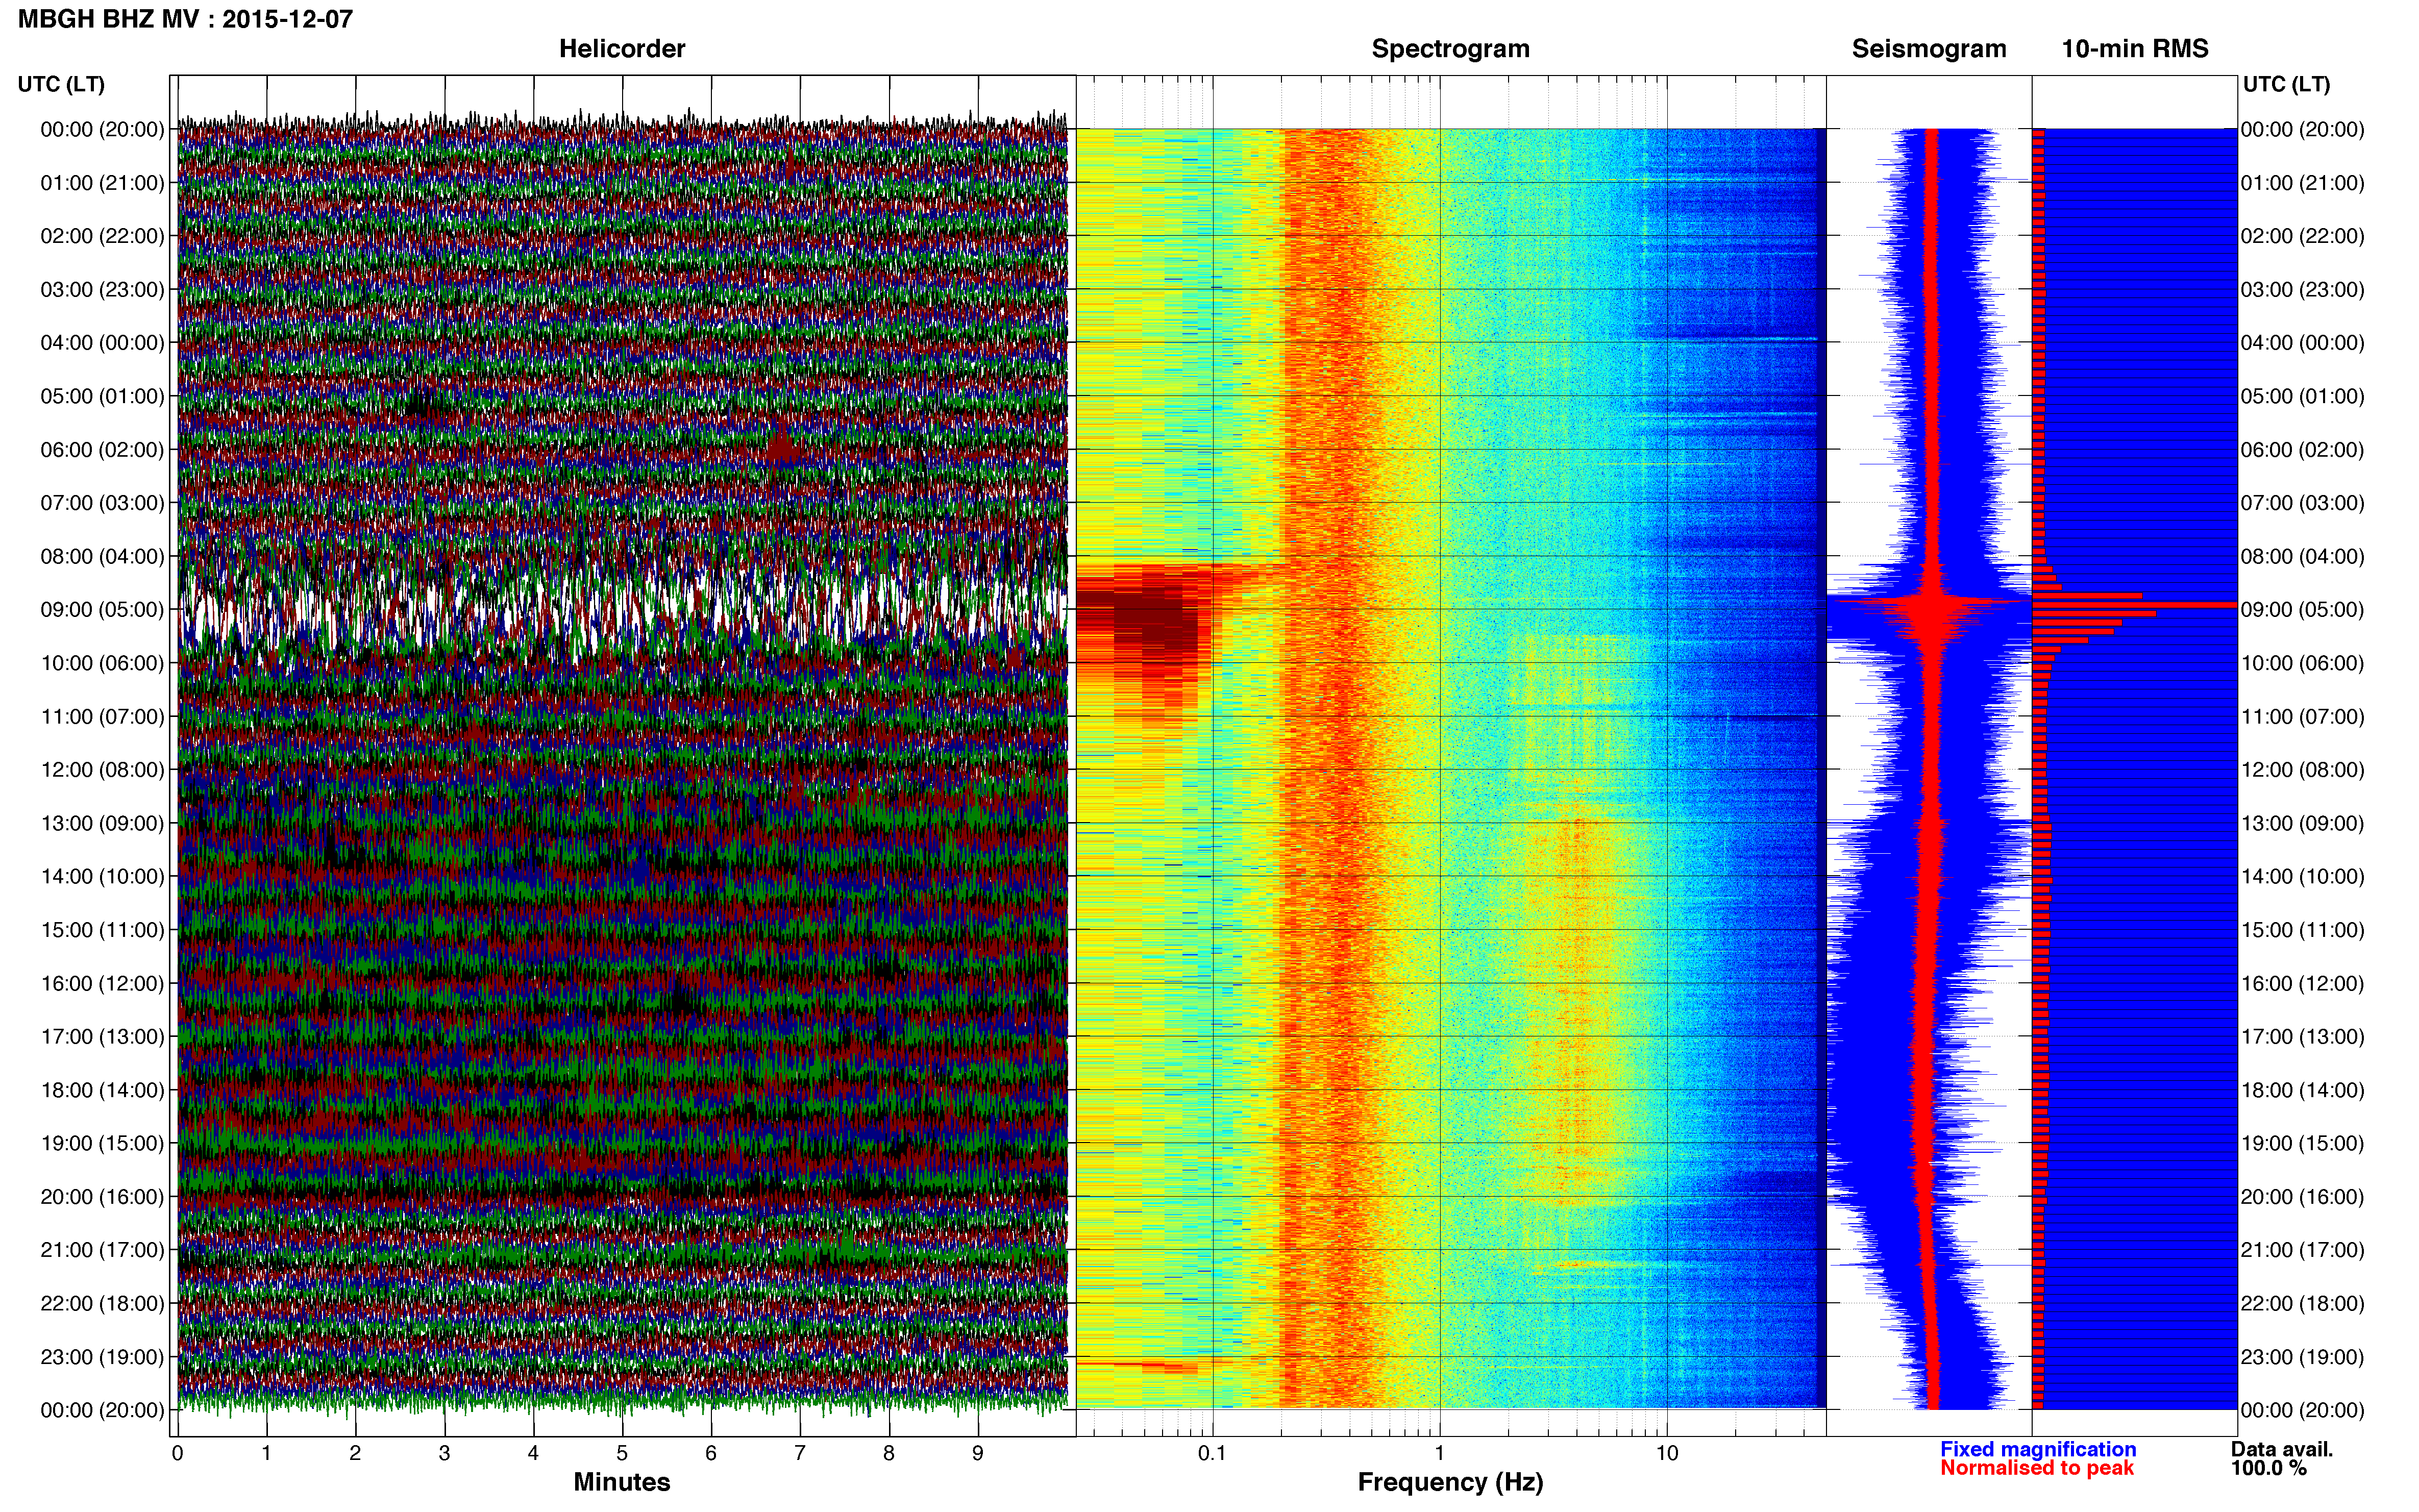Click the 0.1 tick on the Frequency axis
Viewport: 2419px width, 1512px height.
point(1212,1454)
